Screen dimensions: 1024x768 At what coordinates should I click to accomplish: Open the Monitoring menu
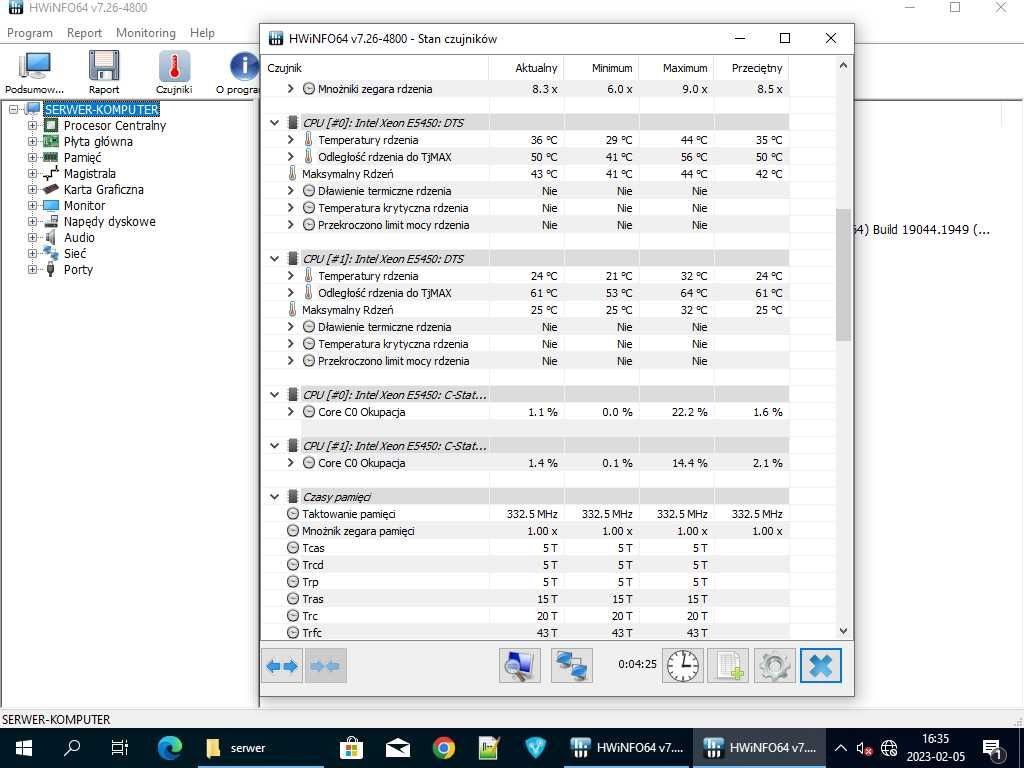146,33
